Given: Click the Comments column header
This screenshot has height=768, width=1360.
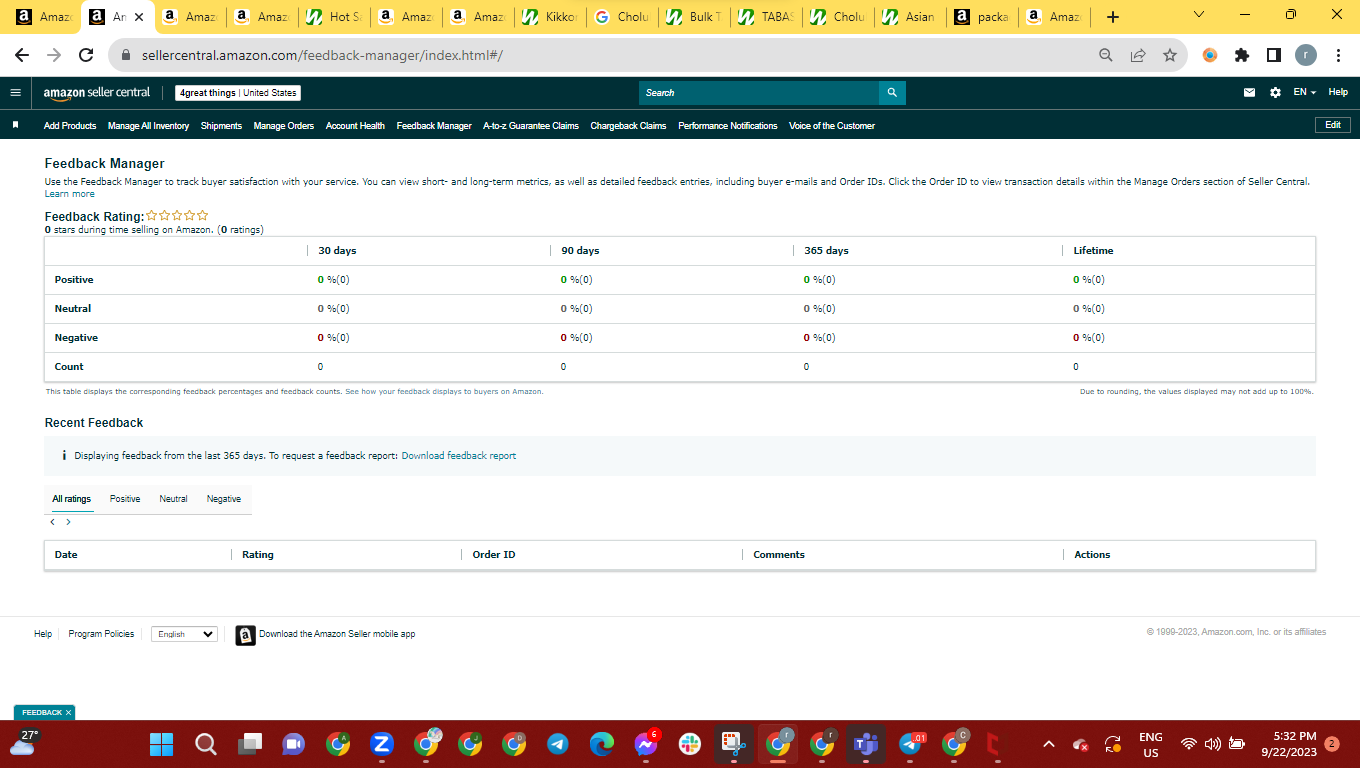Looking at the screenshot, I should pyautogui.click(x=779, y=555).
